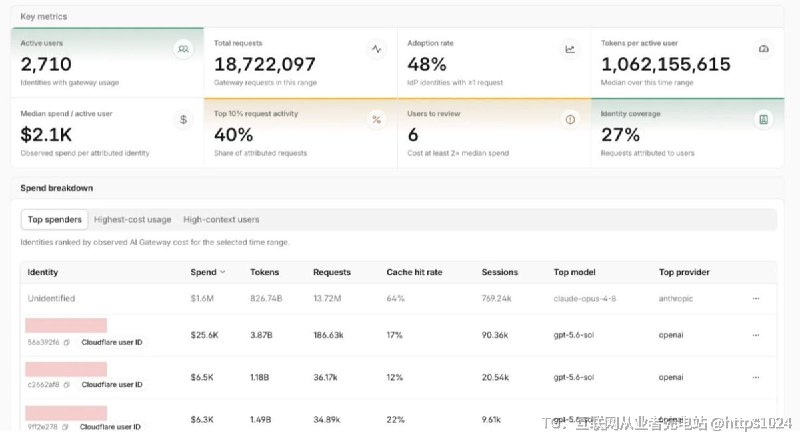Click the anthropic provider cell
Viewport: 800px width, 435px height.
click(x=676, y=299)
